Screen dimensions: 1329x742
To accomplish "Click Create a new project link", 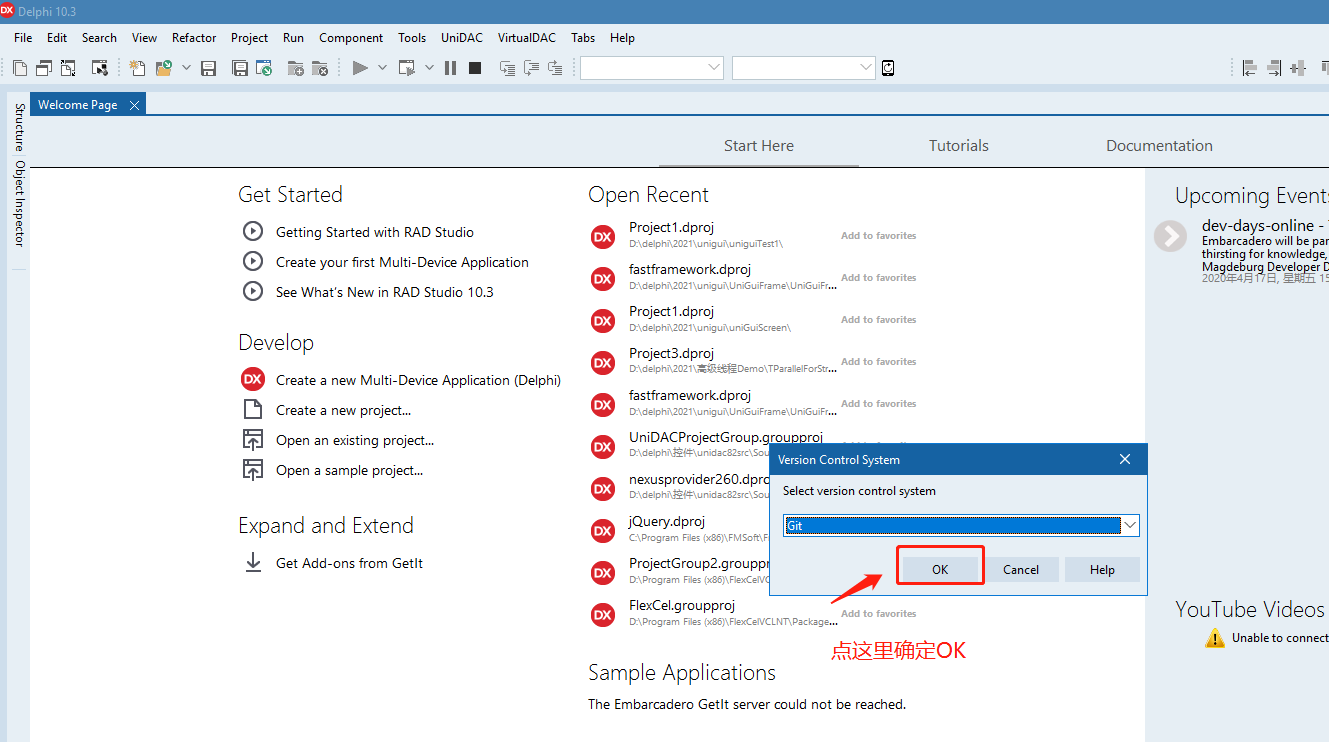I will point(343,410).
